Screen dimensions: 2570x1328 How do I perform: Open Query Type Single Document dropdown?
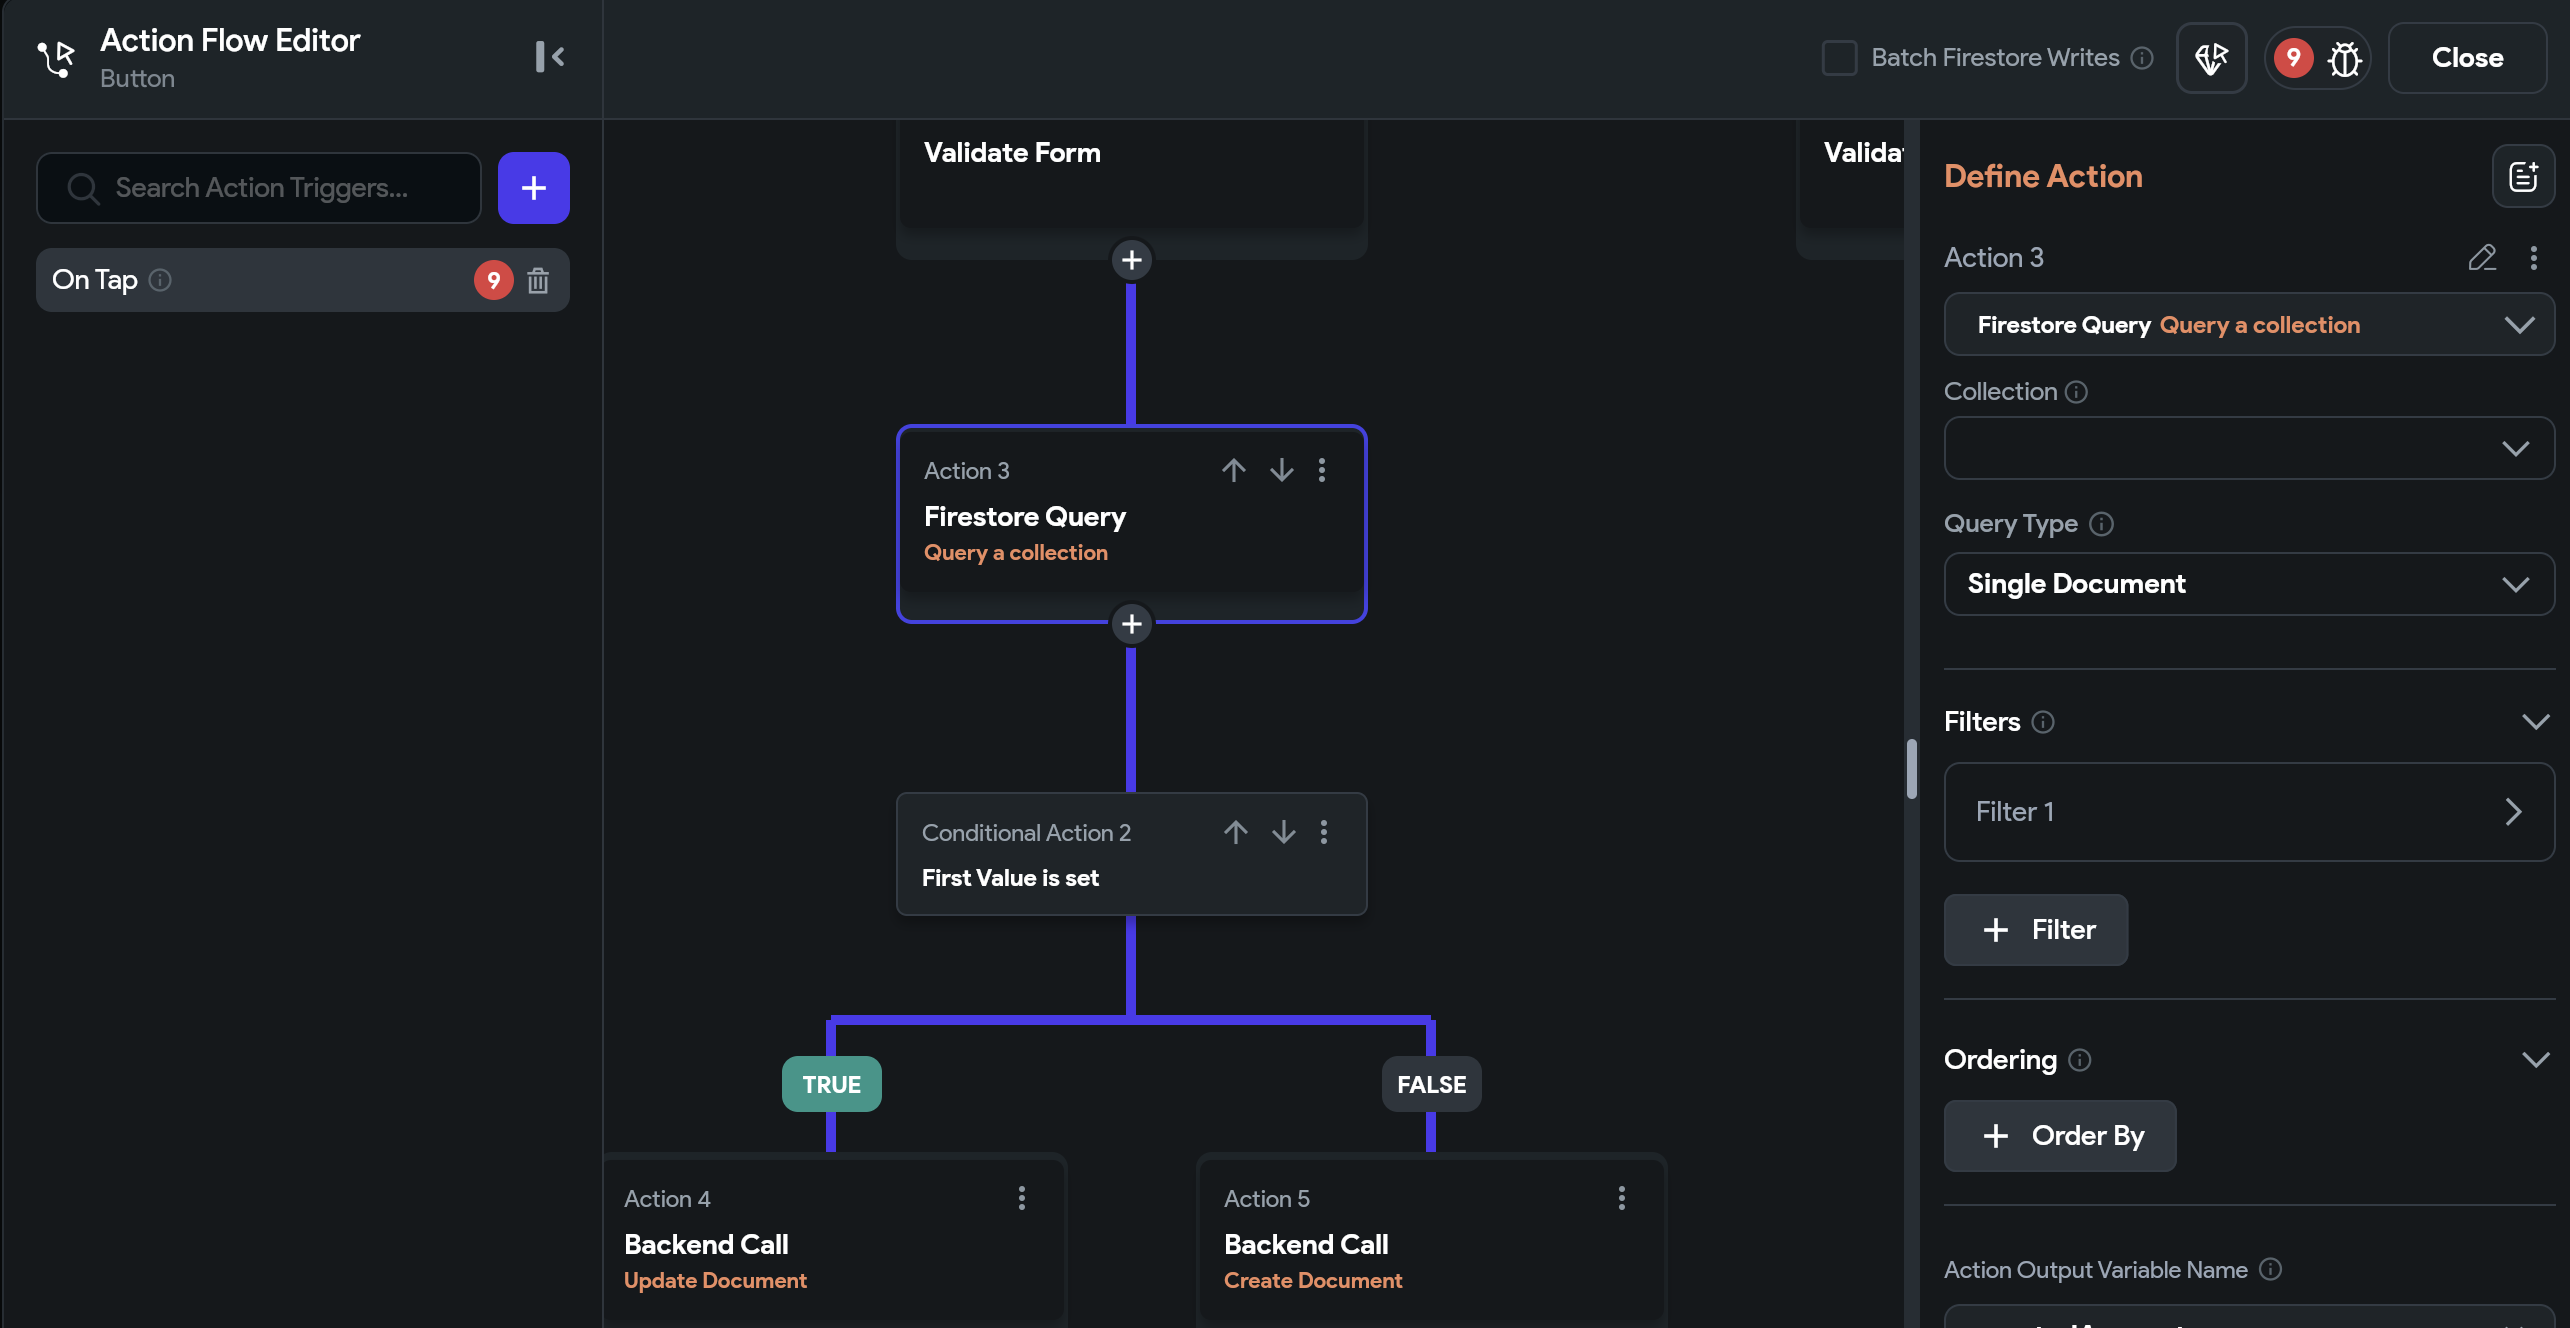[x=2248, y=584]
